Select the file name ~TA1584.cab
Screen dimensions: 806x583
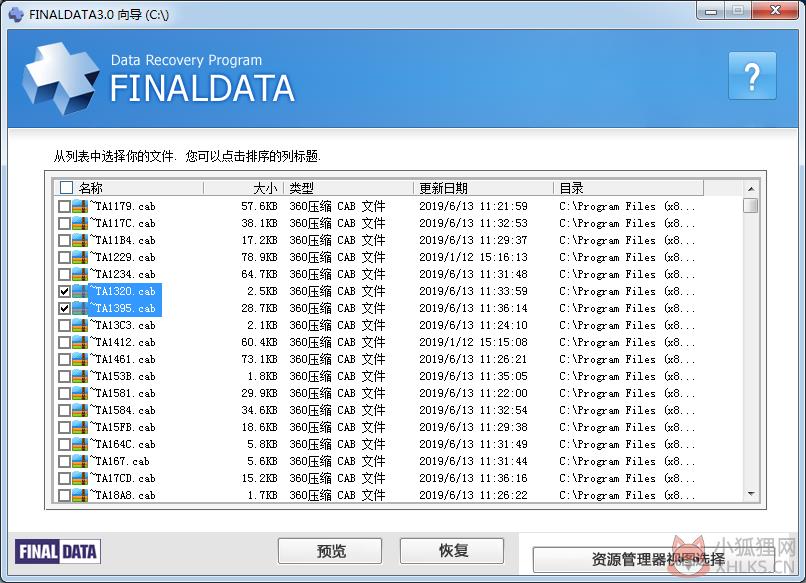(x=122, y=410)
